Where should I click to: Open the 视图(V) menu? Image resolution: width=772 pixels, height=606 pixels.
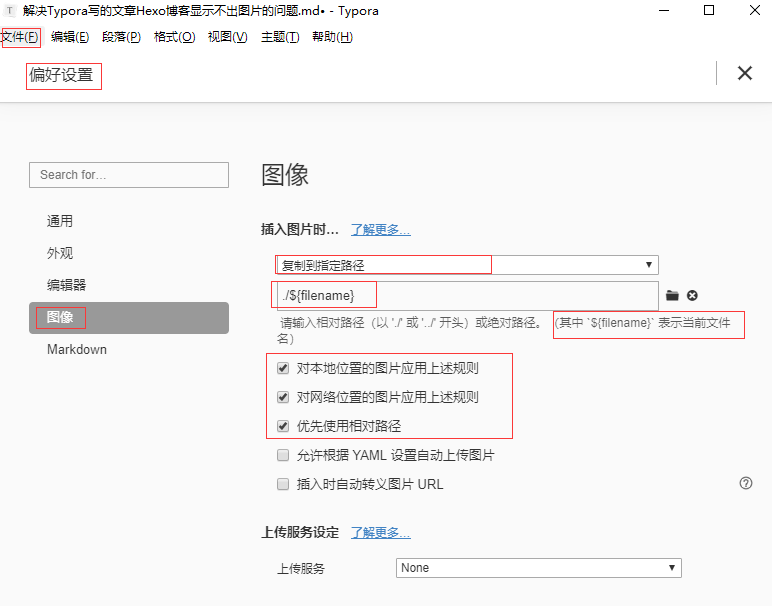pos(227,37)
